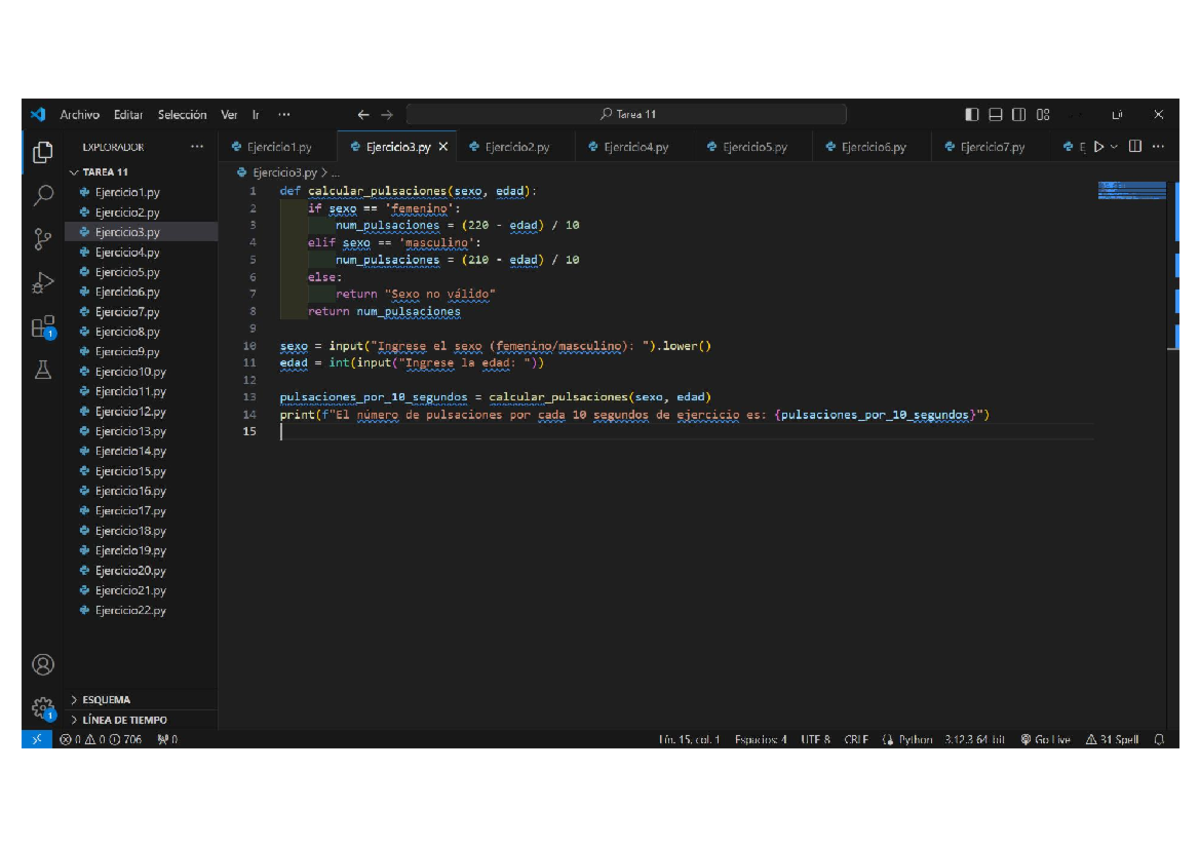1200x848 pixels.
Task: Open the Archivo menu
Action: tap(79, 115)
